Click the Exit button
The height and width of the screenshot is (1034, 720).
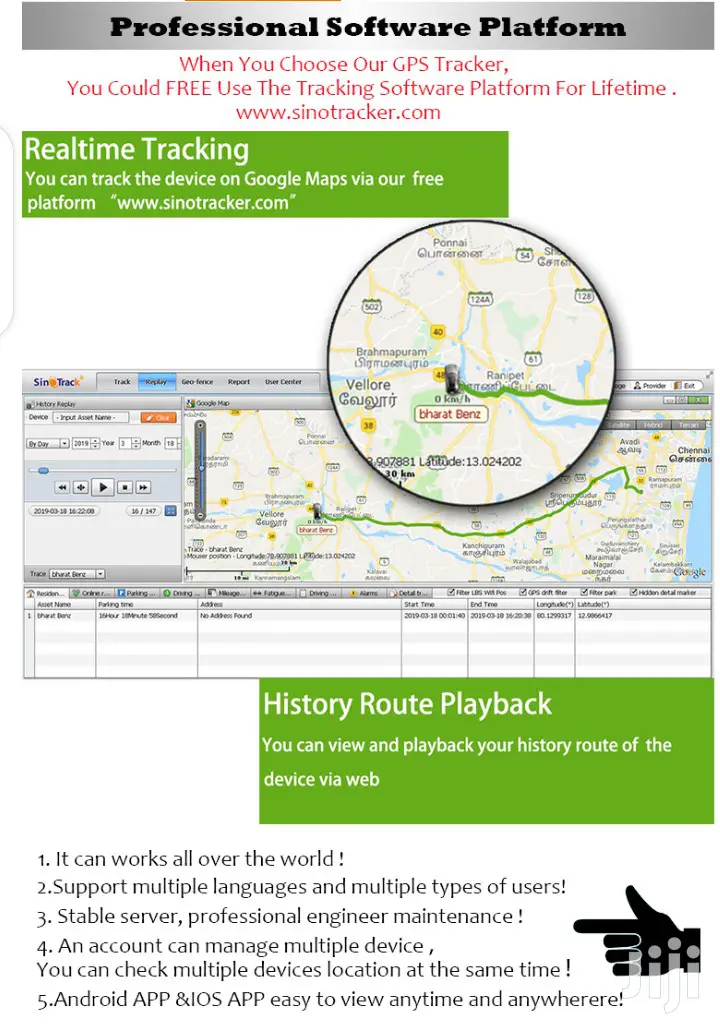click(686, 386)
